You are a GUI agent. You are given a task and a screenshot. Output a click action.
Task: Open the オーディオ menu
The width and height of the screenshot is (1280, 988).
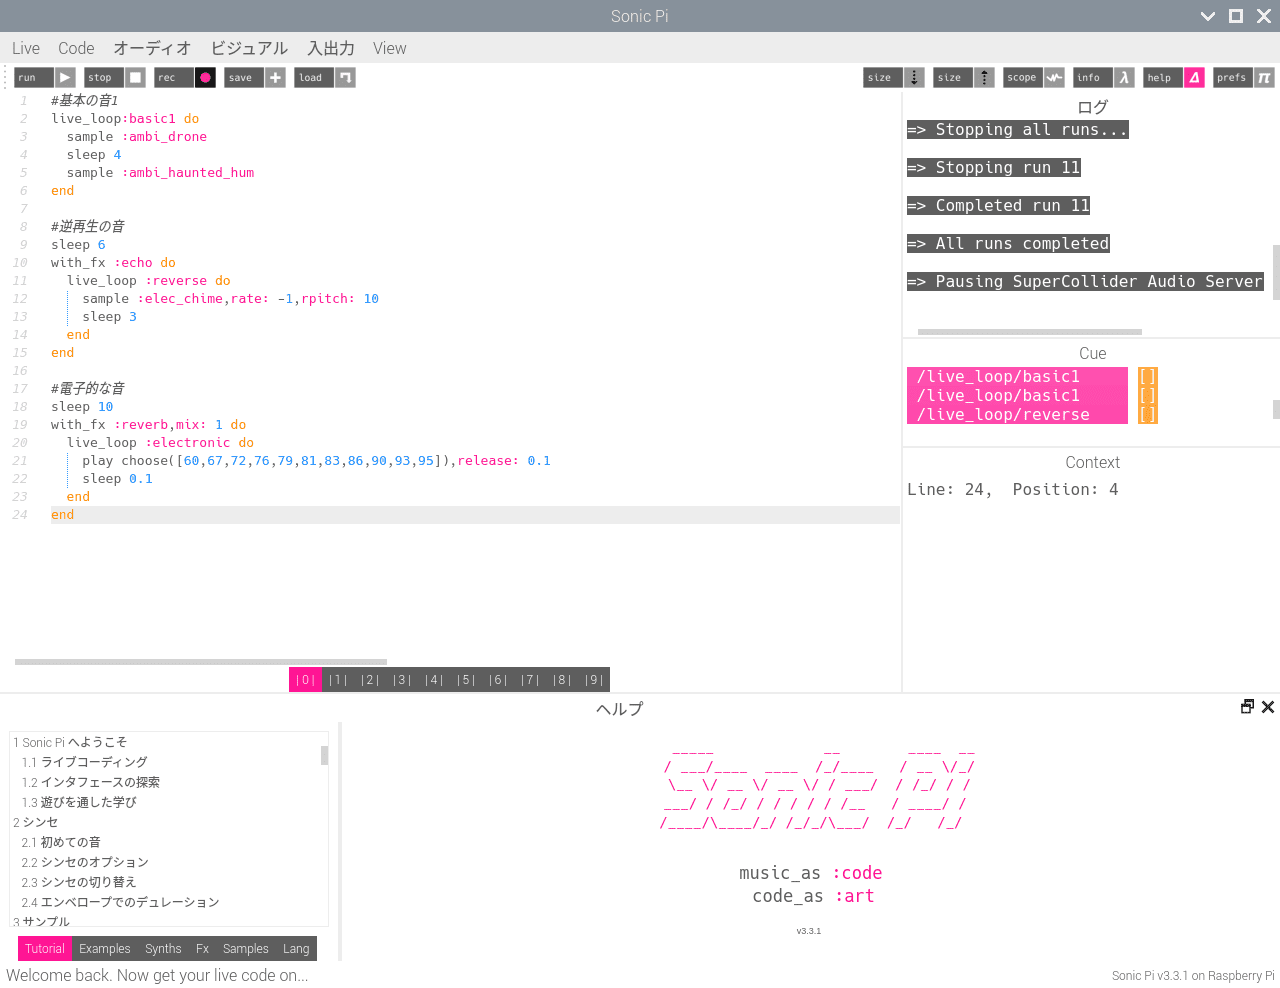coord(152,48)
